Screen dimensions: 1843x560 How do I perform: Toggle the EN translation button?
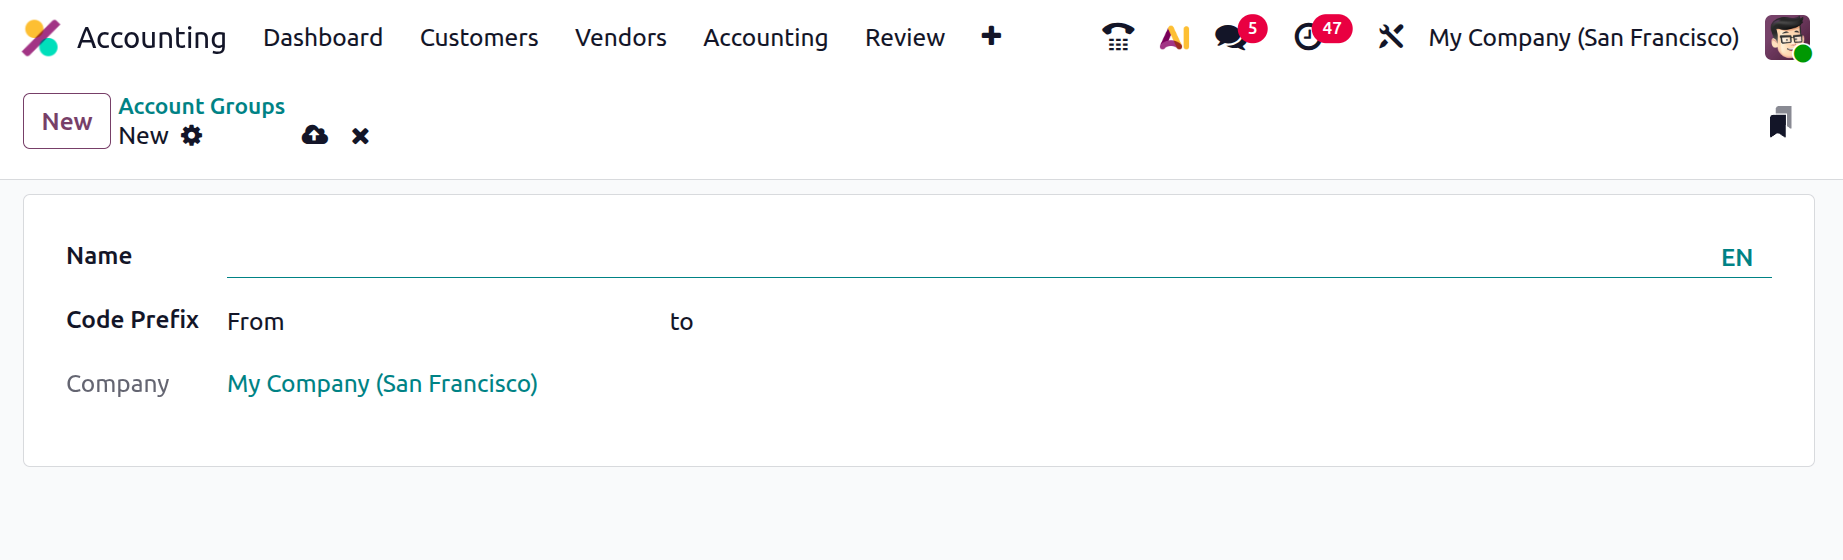(1736, 258)
